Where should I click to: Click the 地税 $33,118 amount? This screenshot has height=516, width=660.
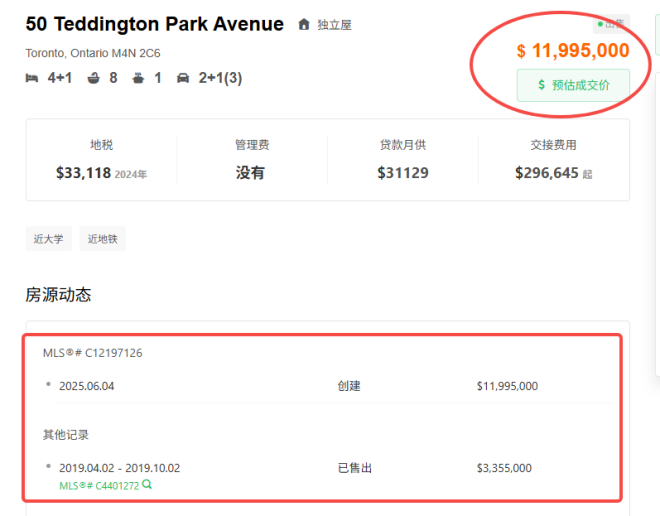[x=83, y=173]
